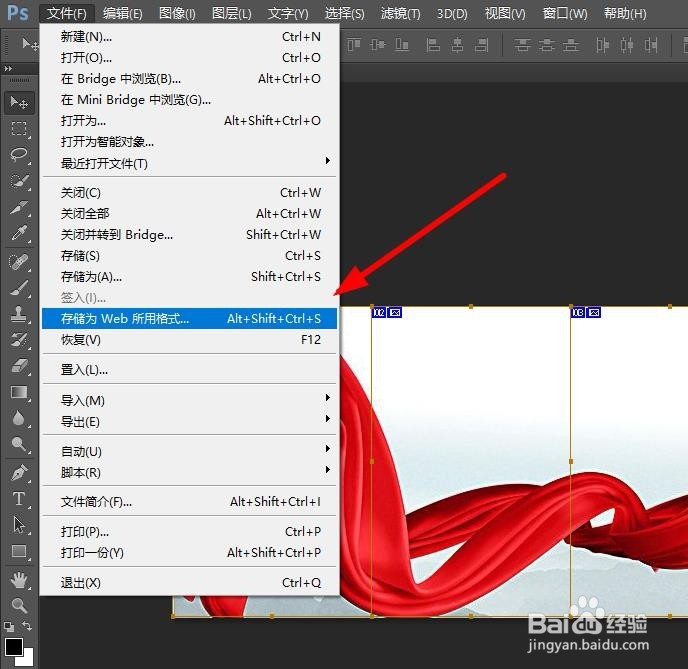Select the History Brush tool
This screenshot has width=688, height=669.
pyautogui.click(x=18, y=340)
